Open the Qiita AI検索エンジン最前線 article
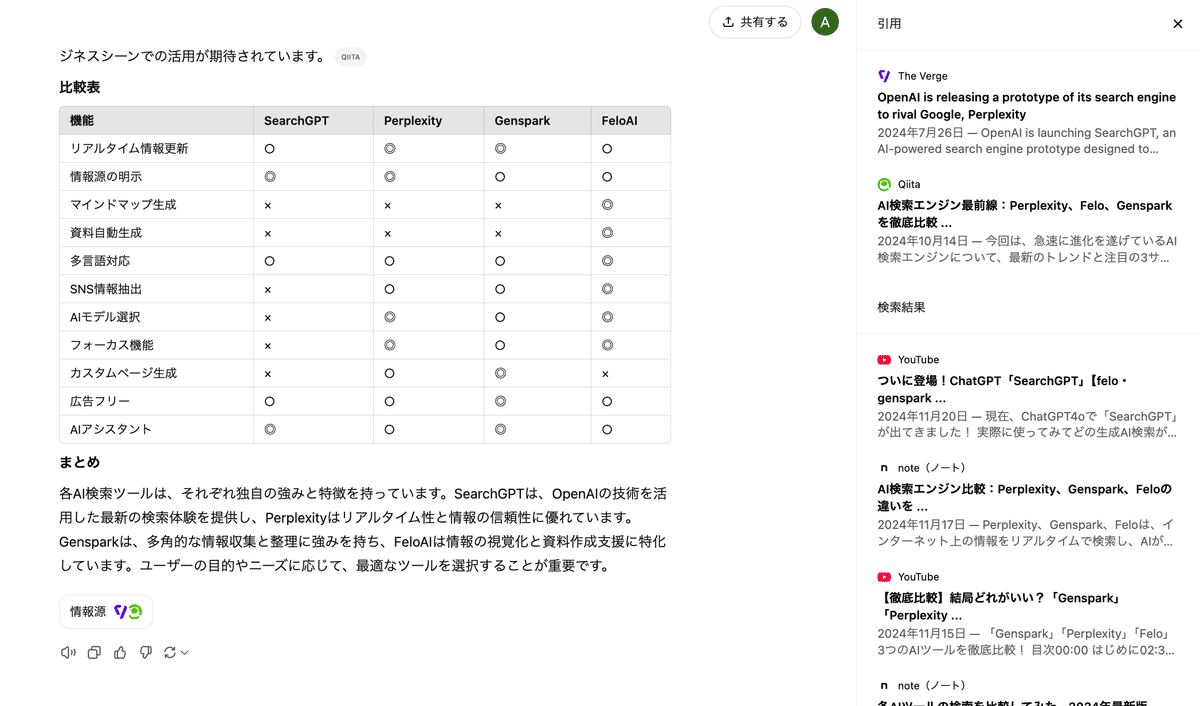This screenshot has width=1200, height=706. click(x=1024, y=214)
